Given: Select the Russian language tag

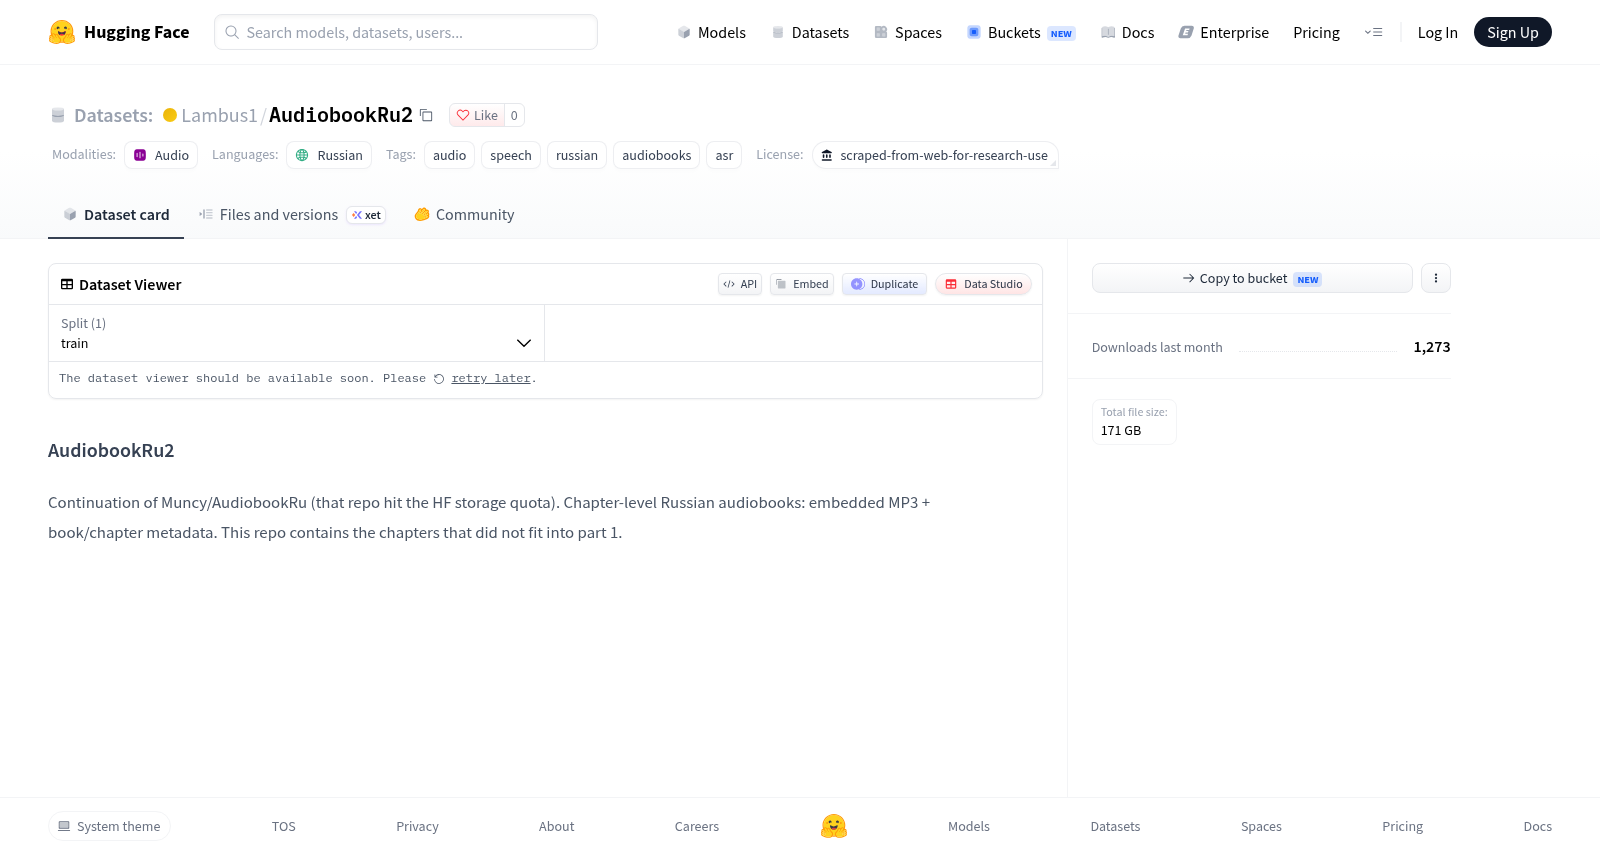Looking at the screenshot, I should [x=329, y=155].
